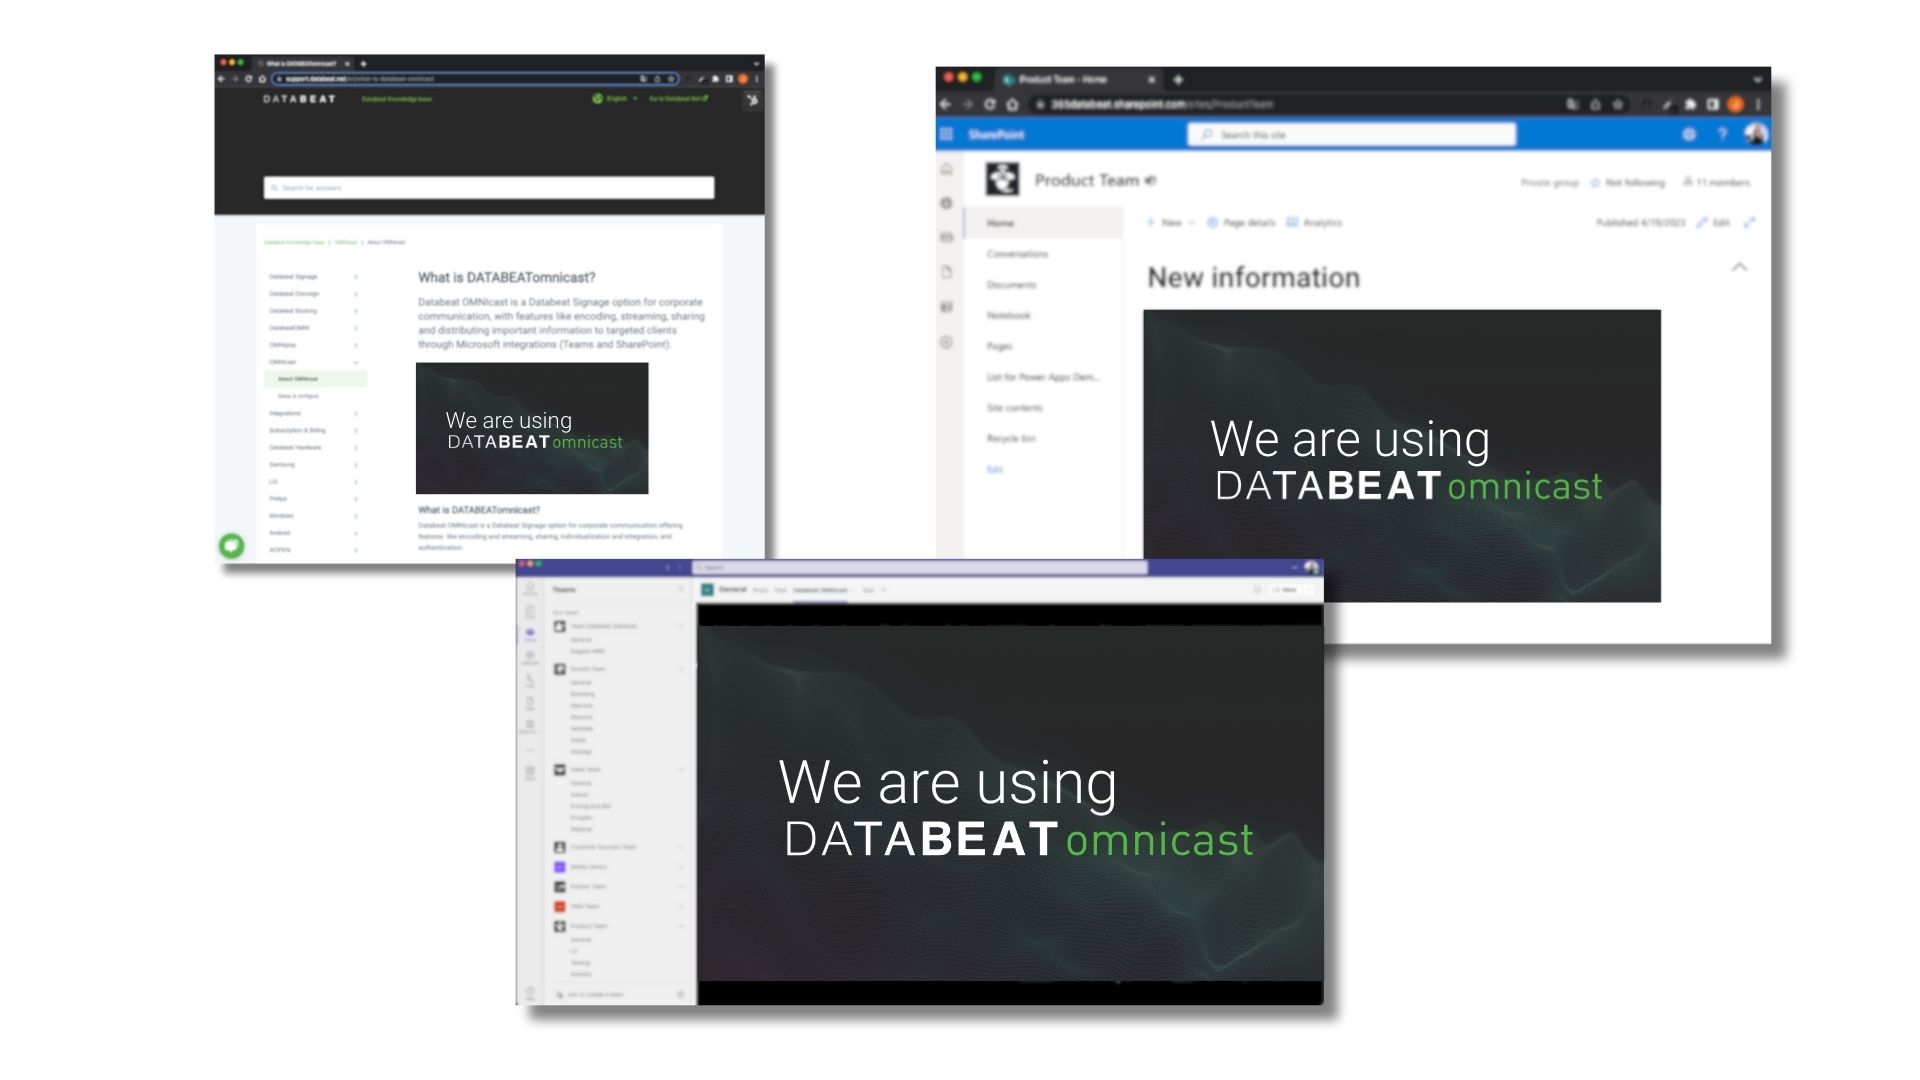Select the SharePoint Documents menu item
This screenshot has width=1920, height=1080.
point(1010,285)
